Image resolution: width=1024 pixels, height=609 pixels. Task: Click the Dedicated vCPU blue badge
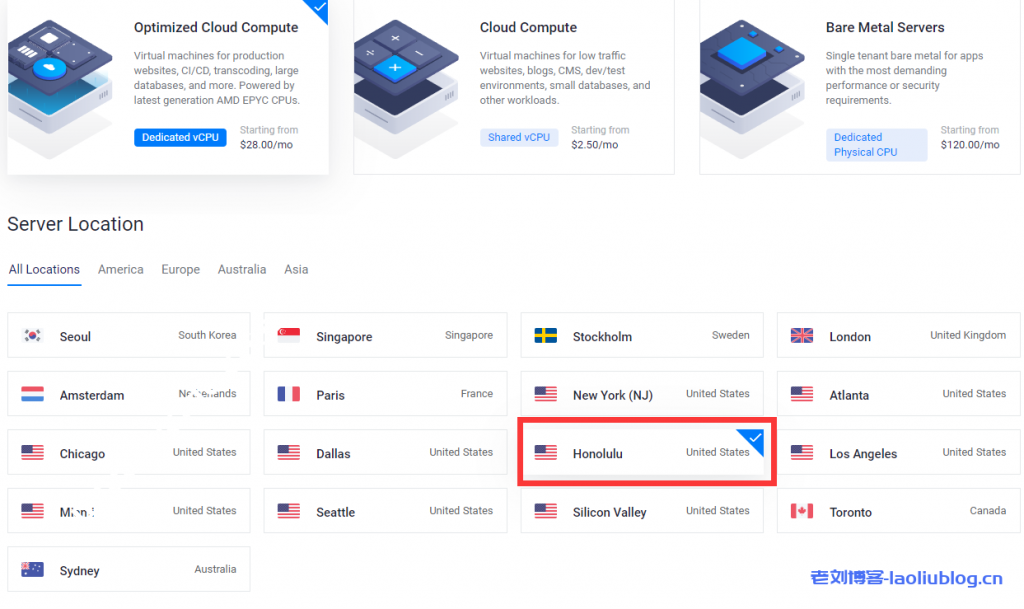pyautogui.click(x=180, y=137)
